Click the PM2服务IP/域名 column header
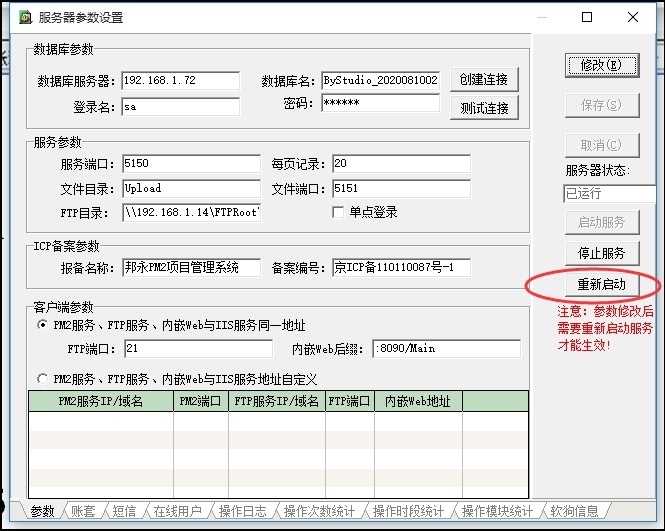This screenshot has width=665, height=531. click(100, 402)
